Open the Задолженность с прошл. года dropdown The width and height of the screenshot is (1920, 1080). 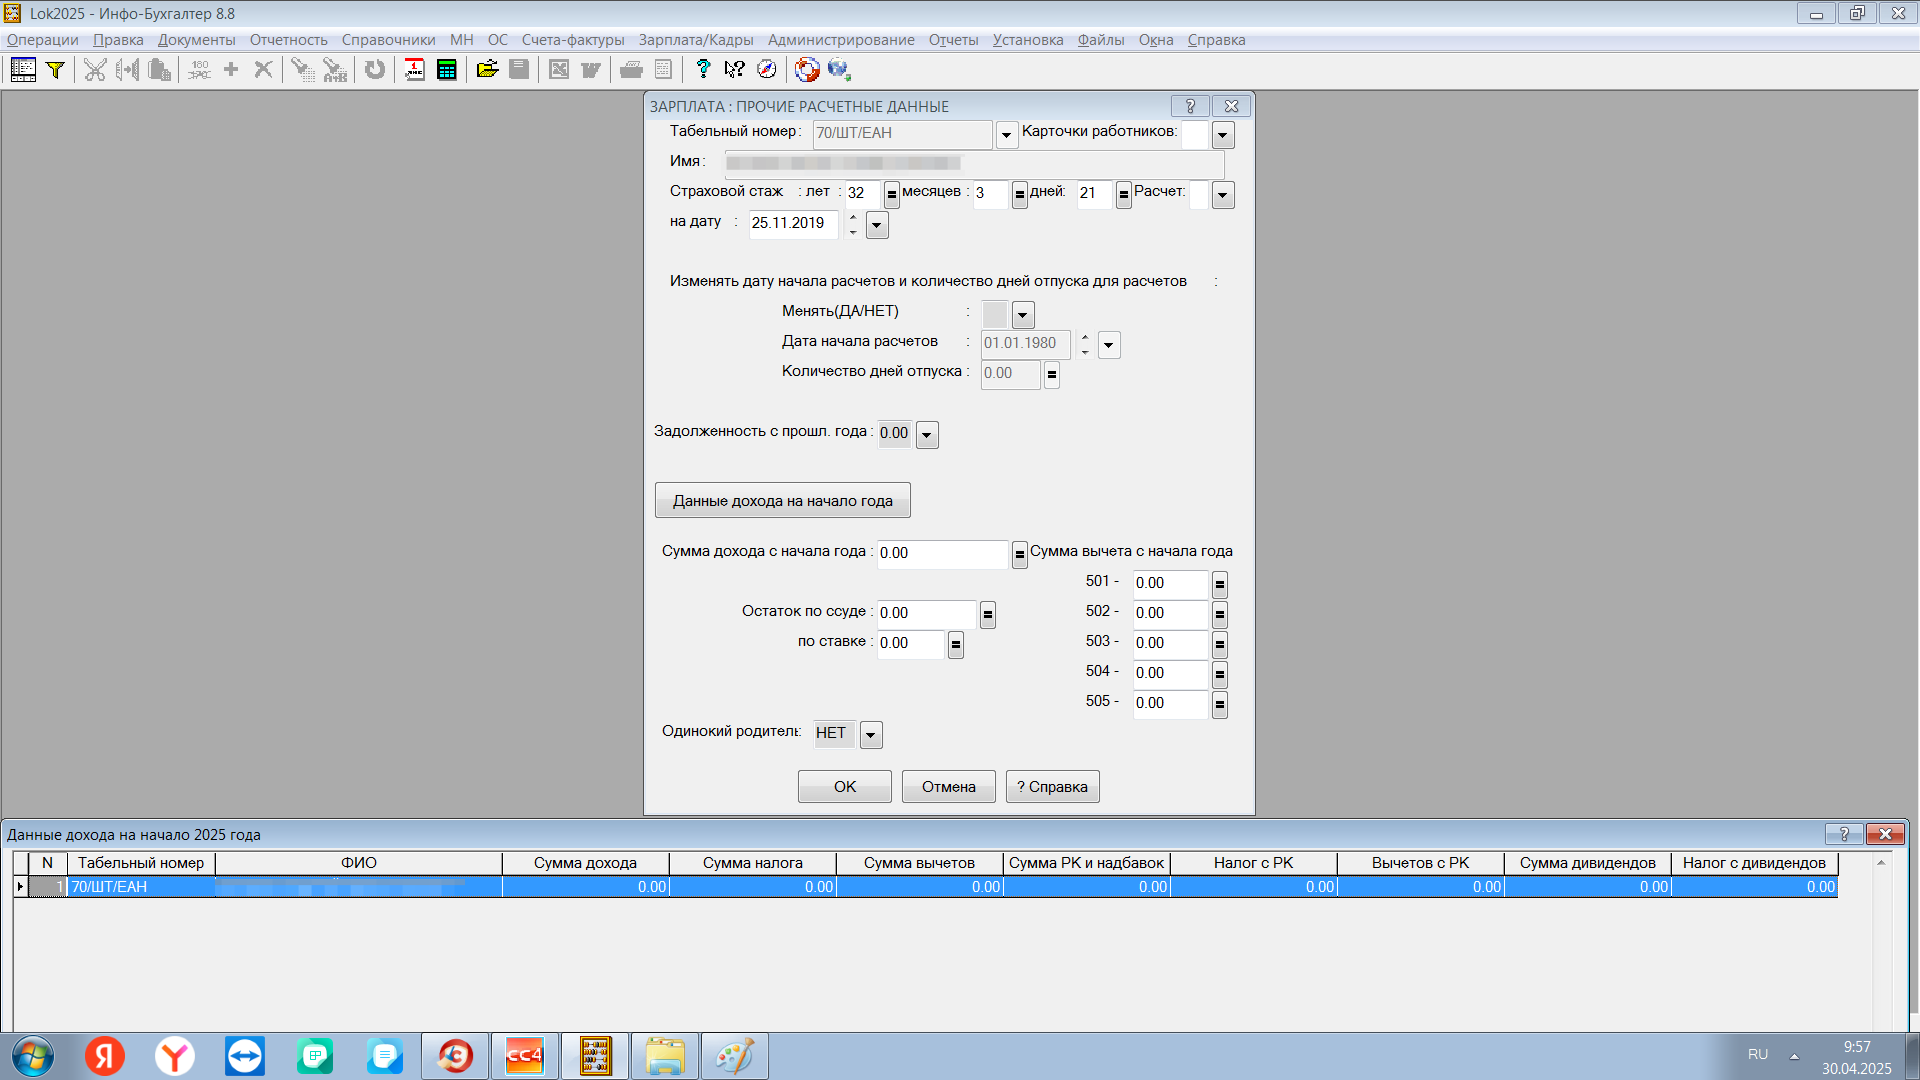[x=927, y=435]
